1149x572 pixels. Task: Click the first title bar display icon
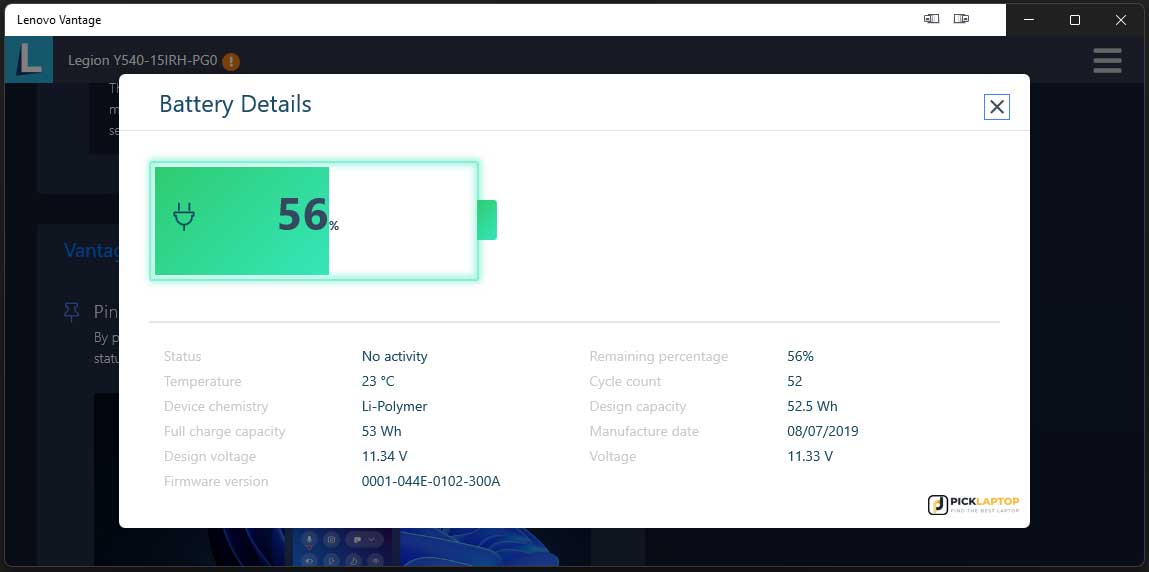[931, 19]
